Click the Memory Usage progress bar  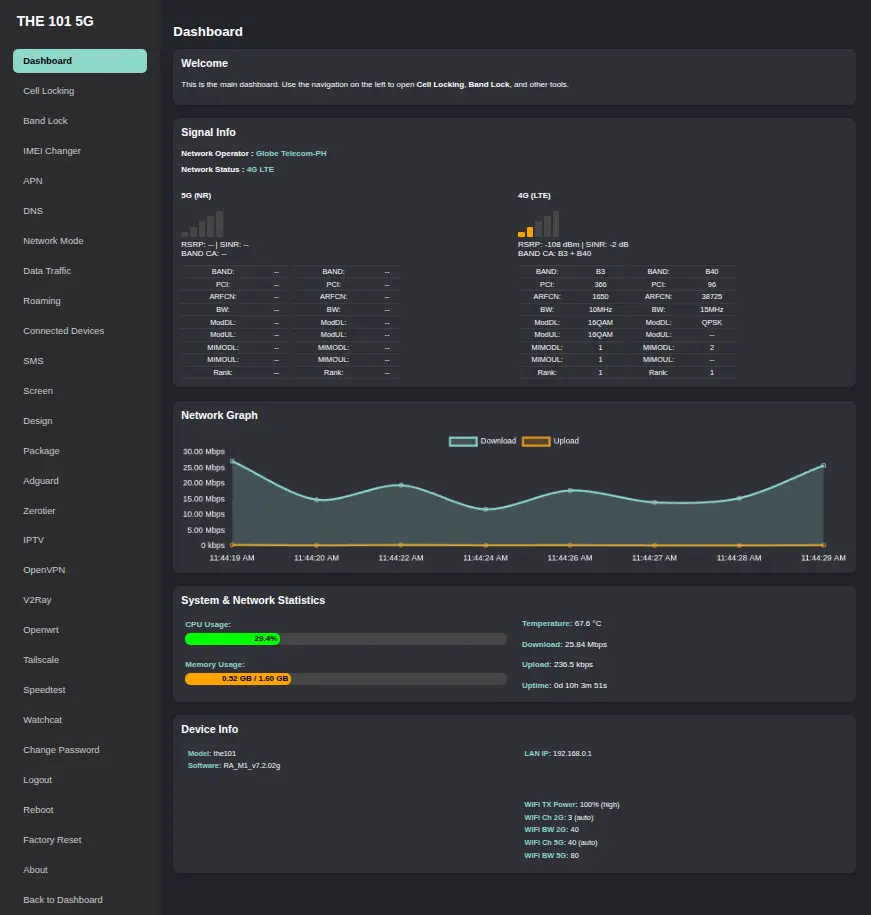[345, 679]
